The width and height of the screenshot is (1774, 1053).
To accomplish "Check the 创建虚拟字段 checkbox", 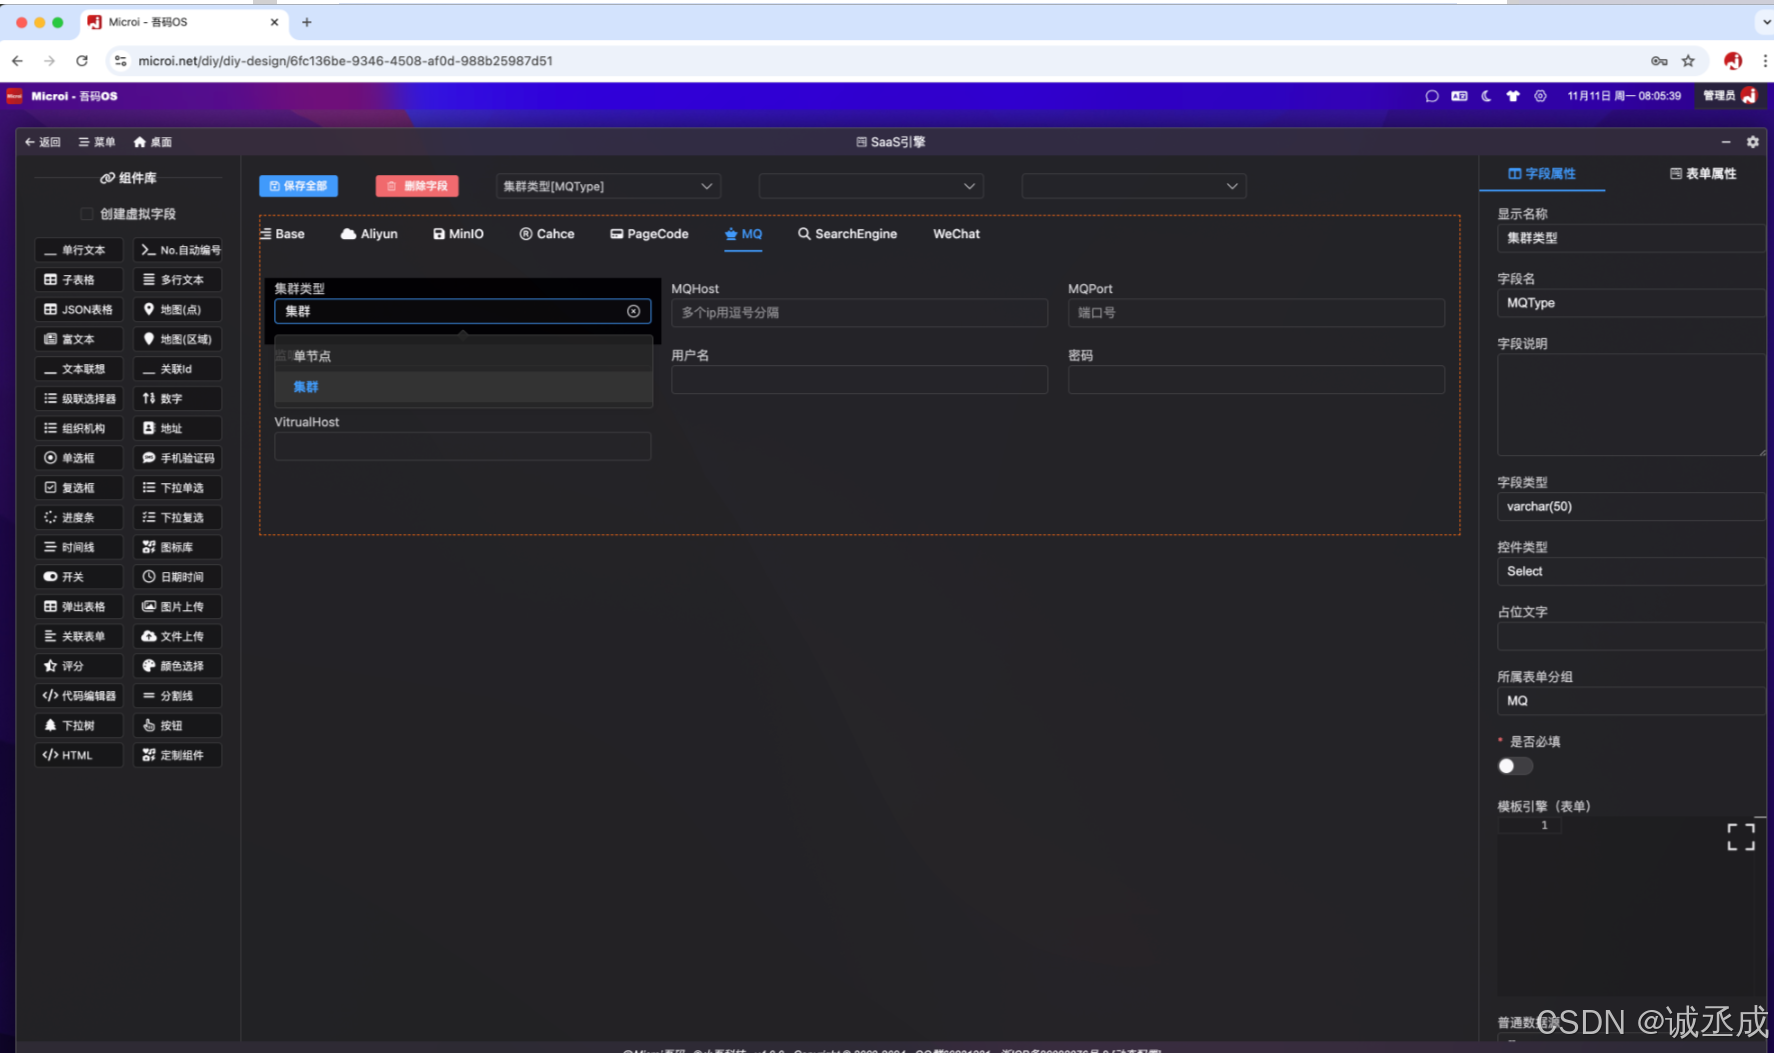I will point(87,214).
